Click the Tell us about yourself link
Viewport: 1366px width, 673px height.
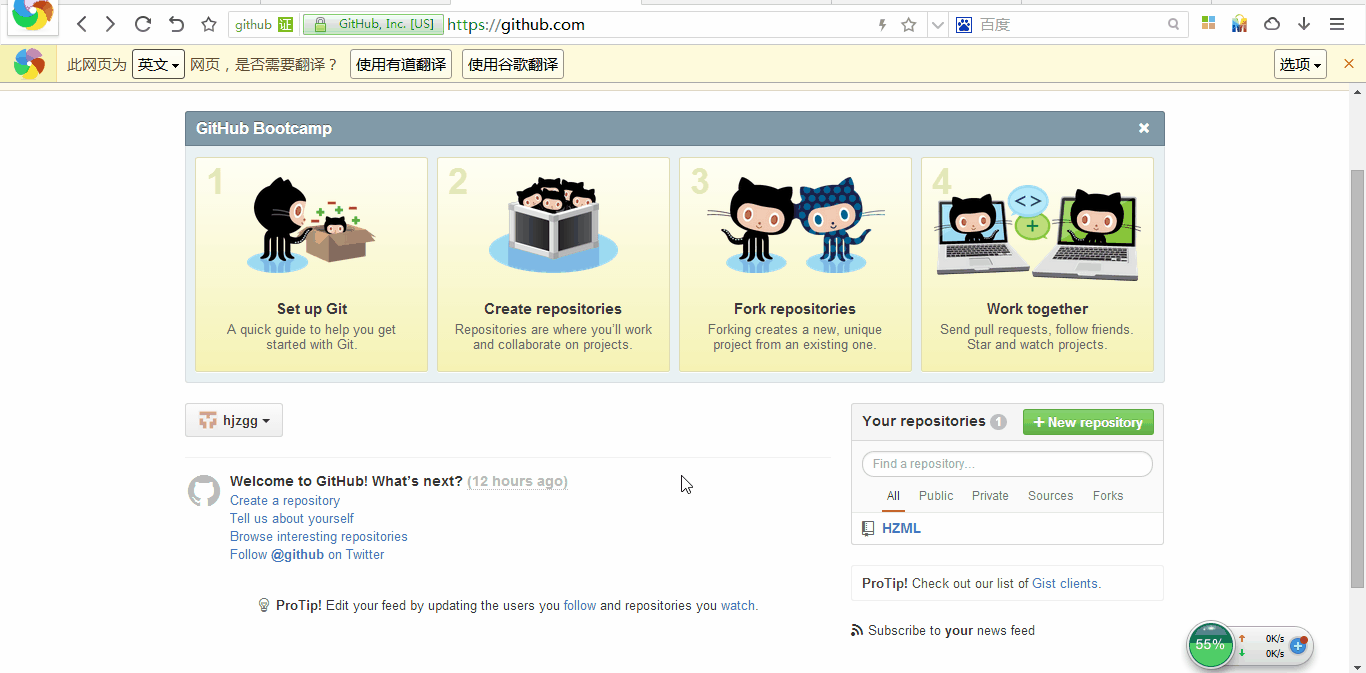pos(292,519)
